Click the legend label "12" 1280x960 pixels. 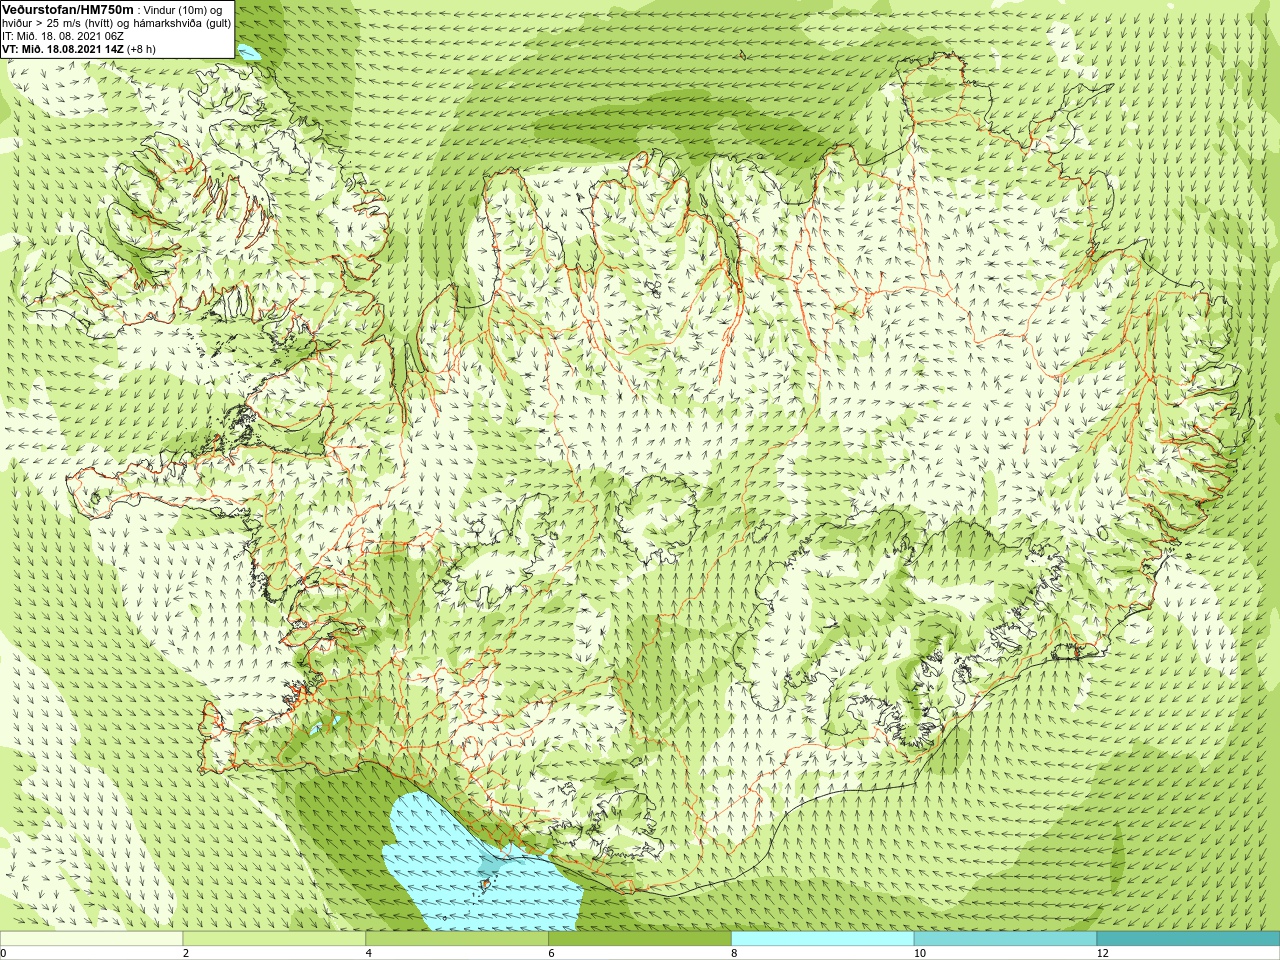click(1102, 954)
